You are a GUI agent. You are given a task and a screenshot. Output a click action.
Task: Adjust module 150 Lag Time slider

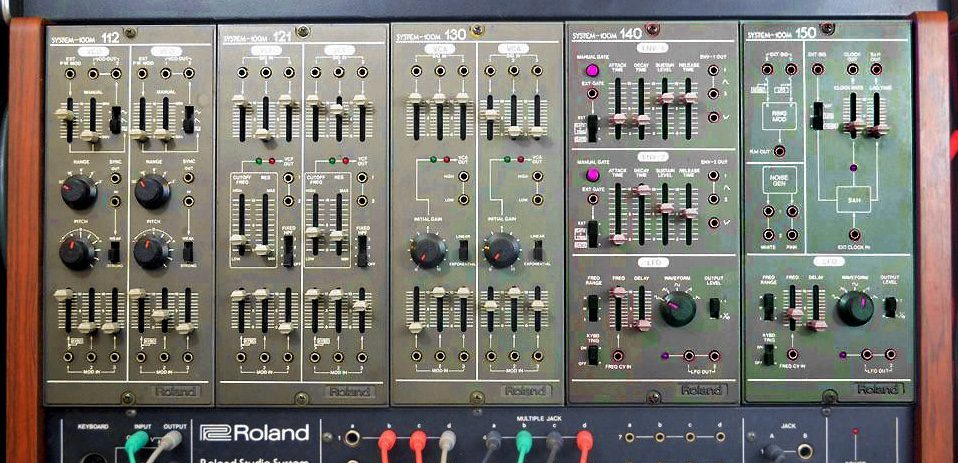click(876, 129)
